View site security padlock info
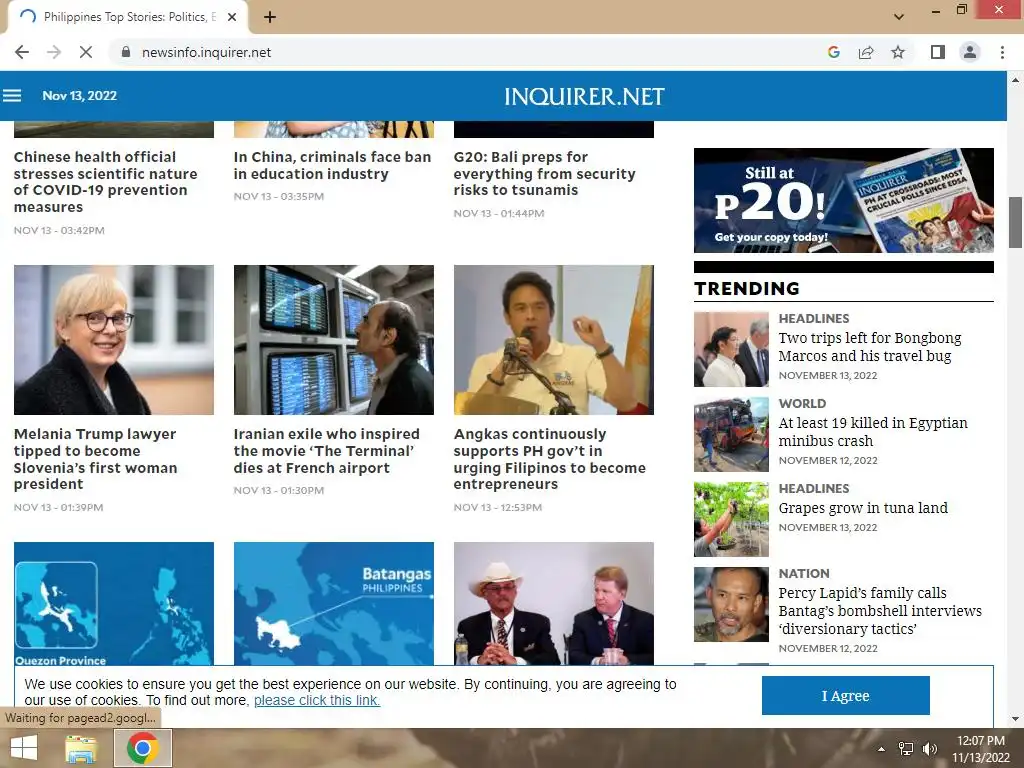Image resolution: width=1024 pixels, height=768 pixels. tap(126, 52)
